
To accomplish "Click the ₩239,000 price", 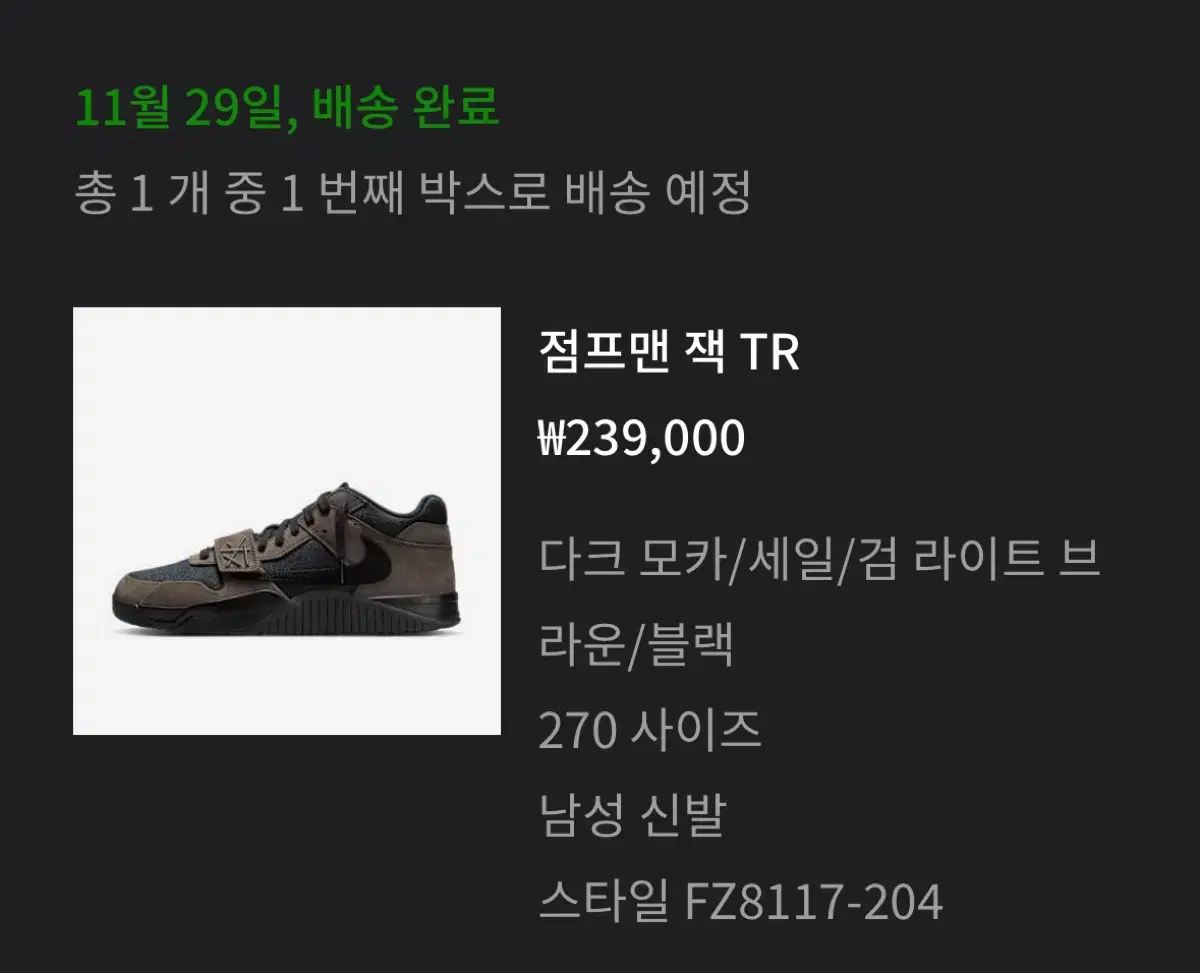I will (642, 438).
